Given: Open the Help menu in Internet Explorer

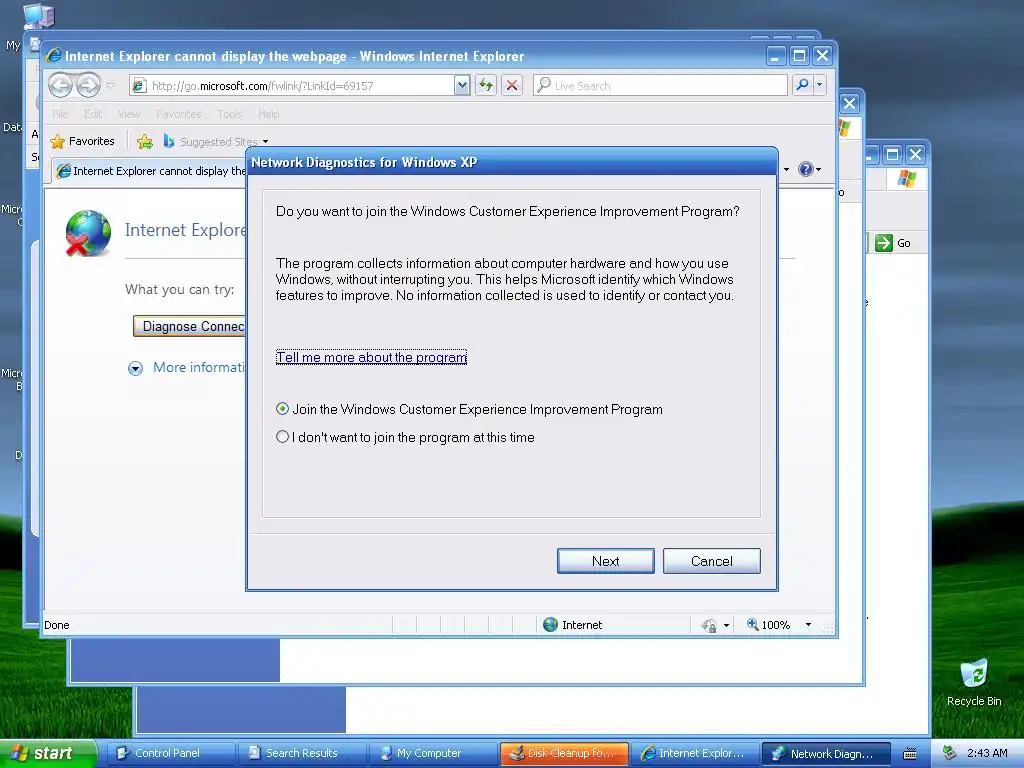Looking at the screenshot, I should 268,114.
